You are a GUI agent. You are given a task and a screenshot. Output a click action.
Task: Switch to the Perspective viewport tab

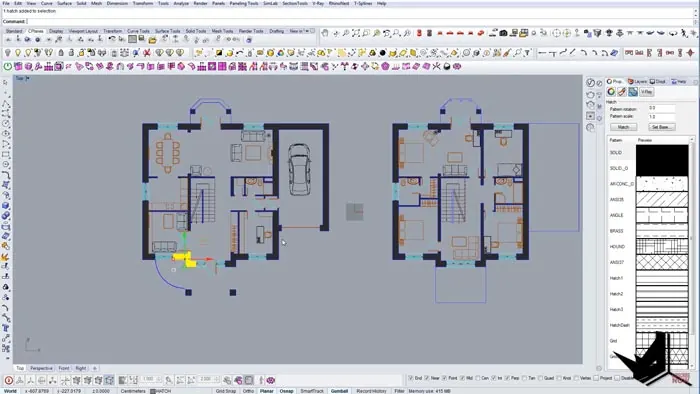pyautogui.click(x=41, y=368)
